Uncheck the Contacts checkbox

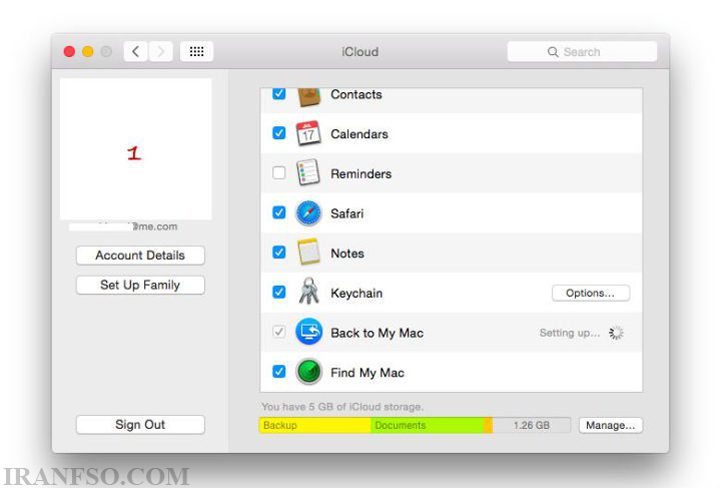point(279,94)
